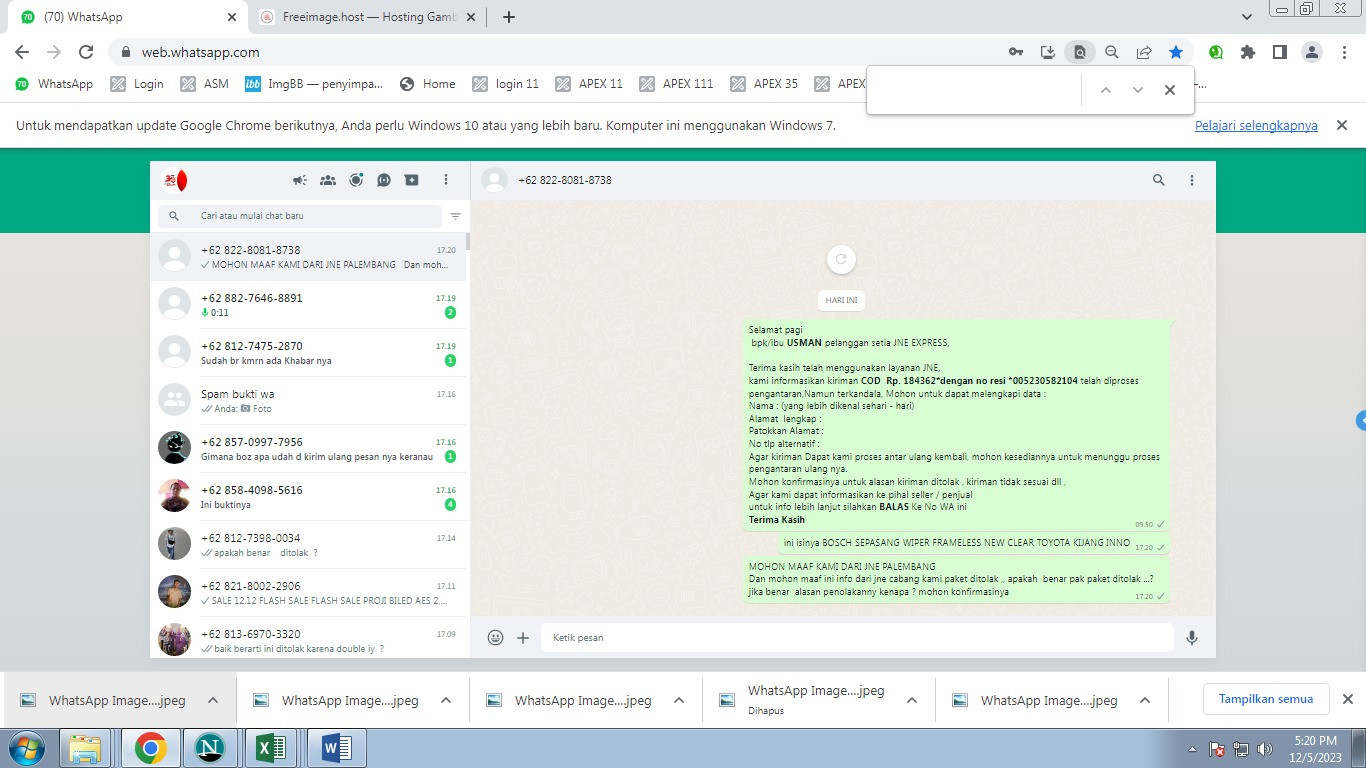The height and width of the screenshot is (768, 1366).
Task: Open the saved passwords key icon
Action: [x=1016, y=52]
